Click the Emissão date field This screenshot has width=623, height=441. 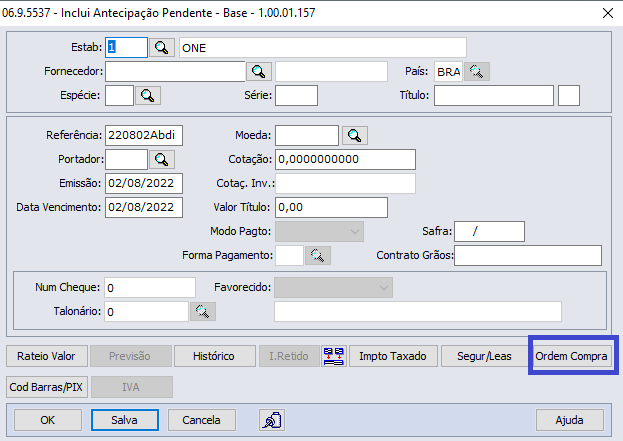[144, 183]
